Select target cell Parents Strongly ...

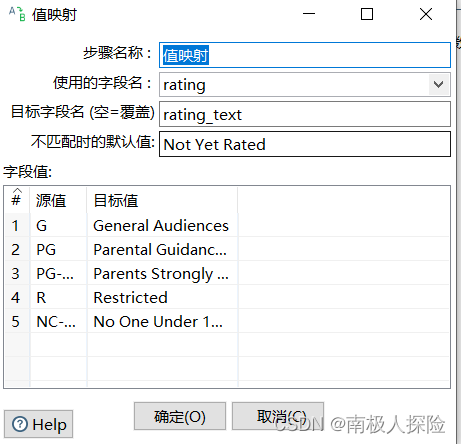click(162, 273)
